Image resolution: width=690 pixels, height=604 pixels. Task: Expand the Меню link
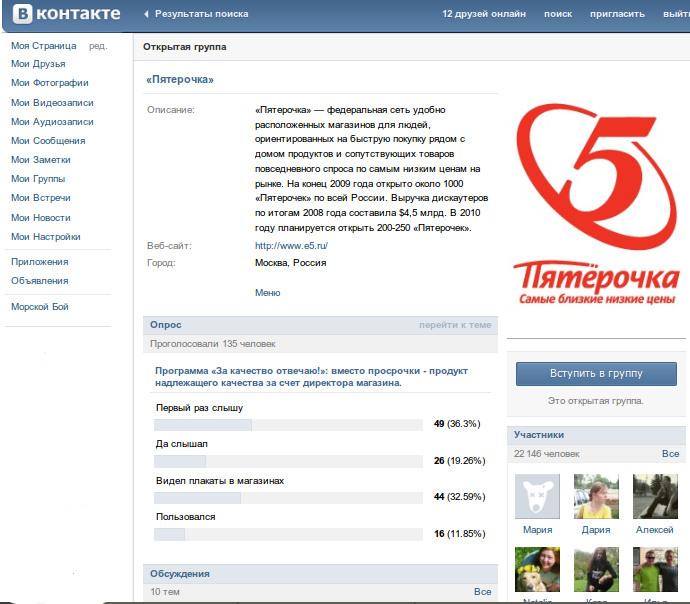(x=268, y=293)
